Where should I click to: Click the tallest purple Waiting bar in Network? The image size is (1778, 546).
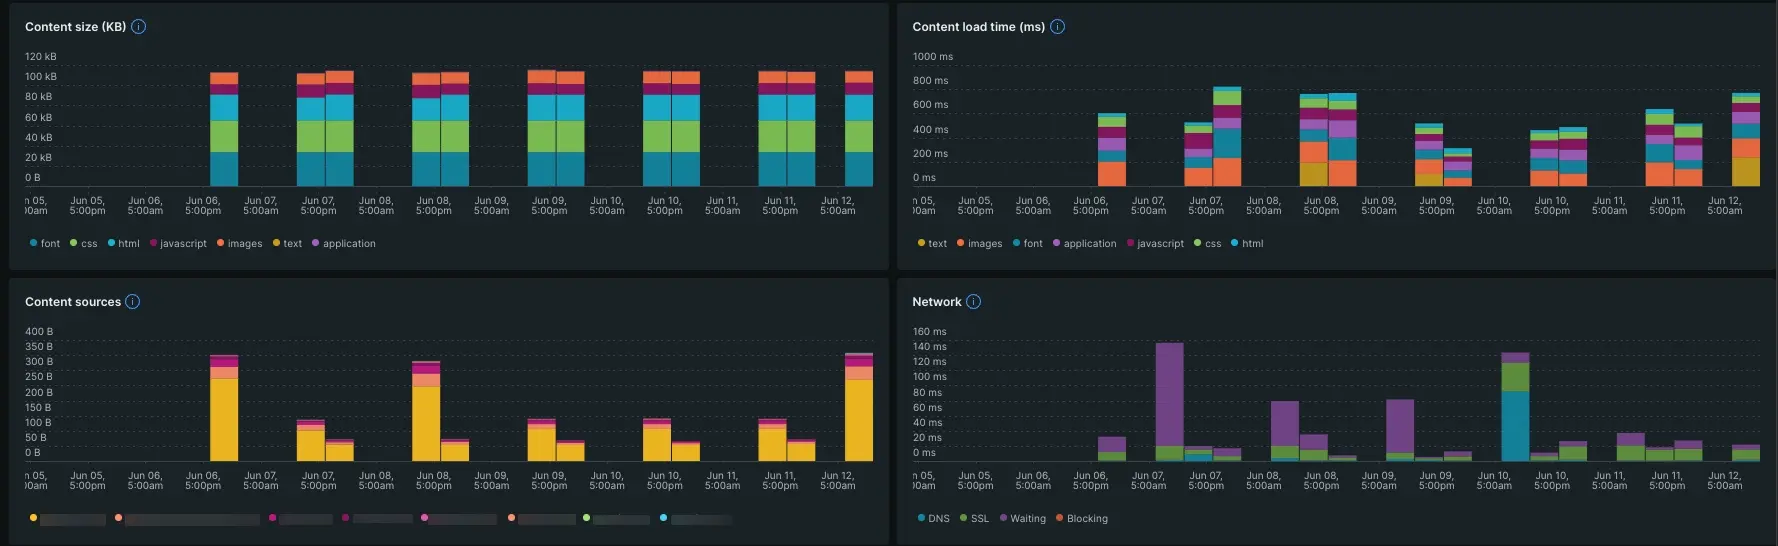coord(1169,394)
